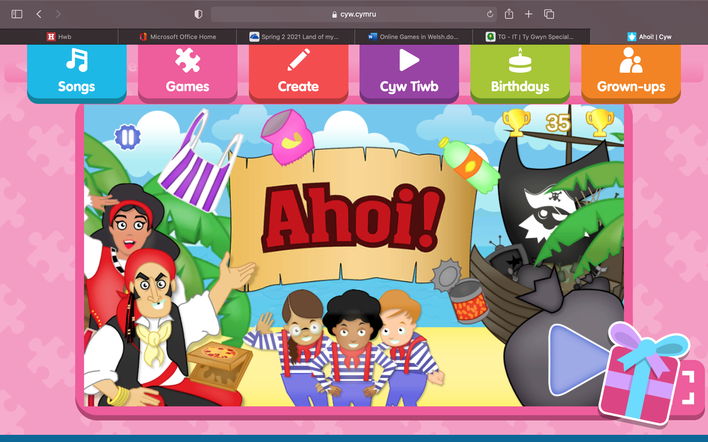Click the pirate flag skull
The image size is (708, 442).
pyautogui.click(x=552, y=213)
